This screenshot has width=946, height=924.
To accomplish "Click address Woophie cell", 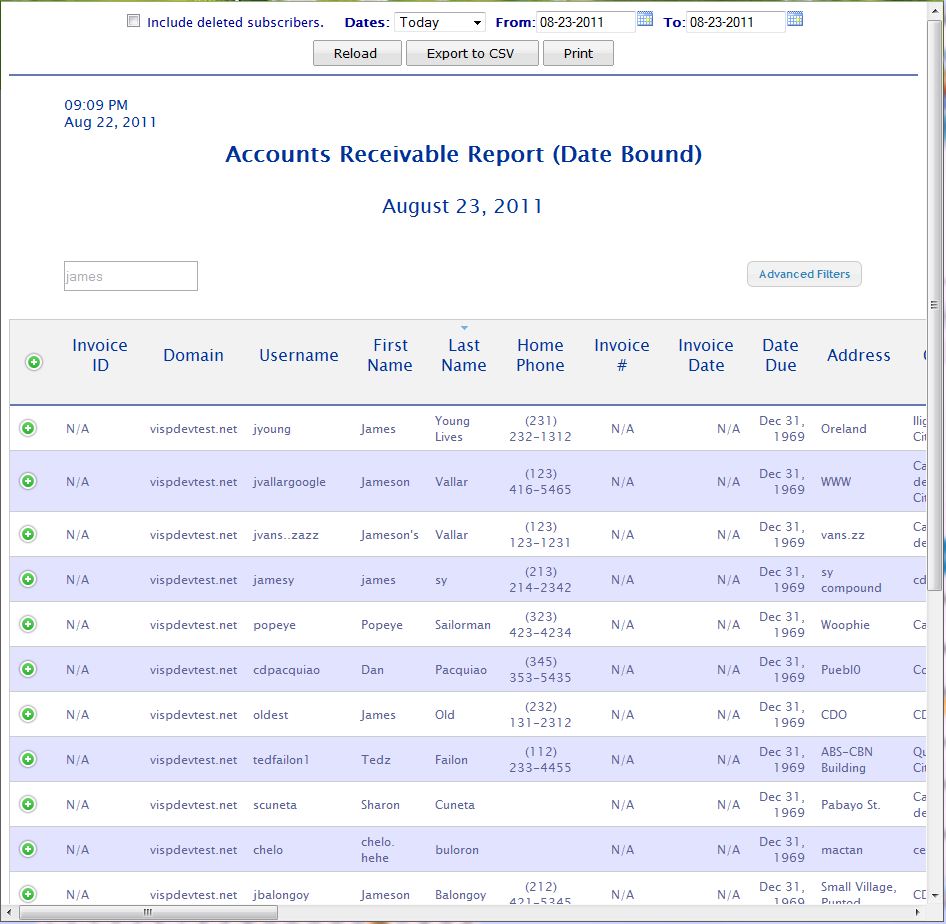I will (845, 625).
